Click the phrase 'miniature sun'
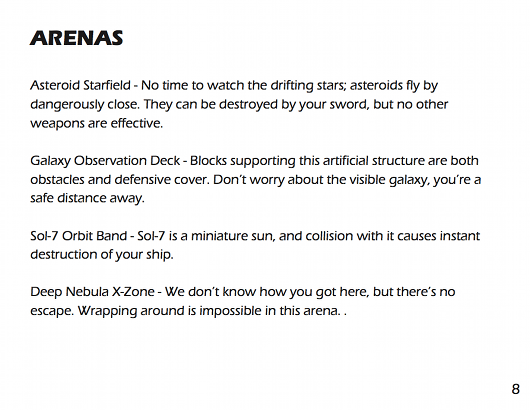The width and height of the screenshot is (530, 410). coord(232,236)
